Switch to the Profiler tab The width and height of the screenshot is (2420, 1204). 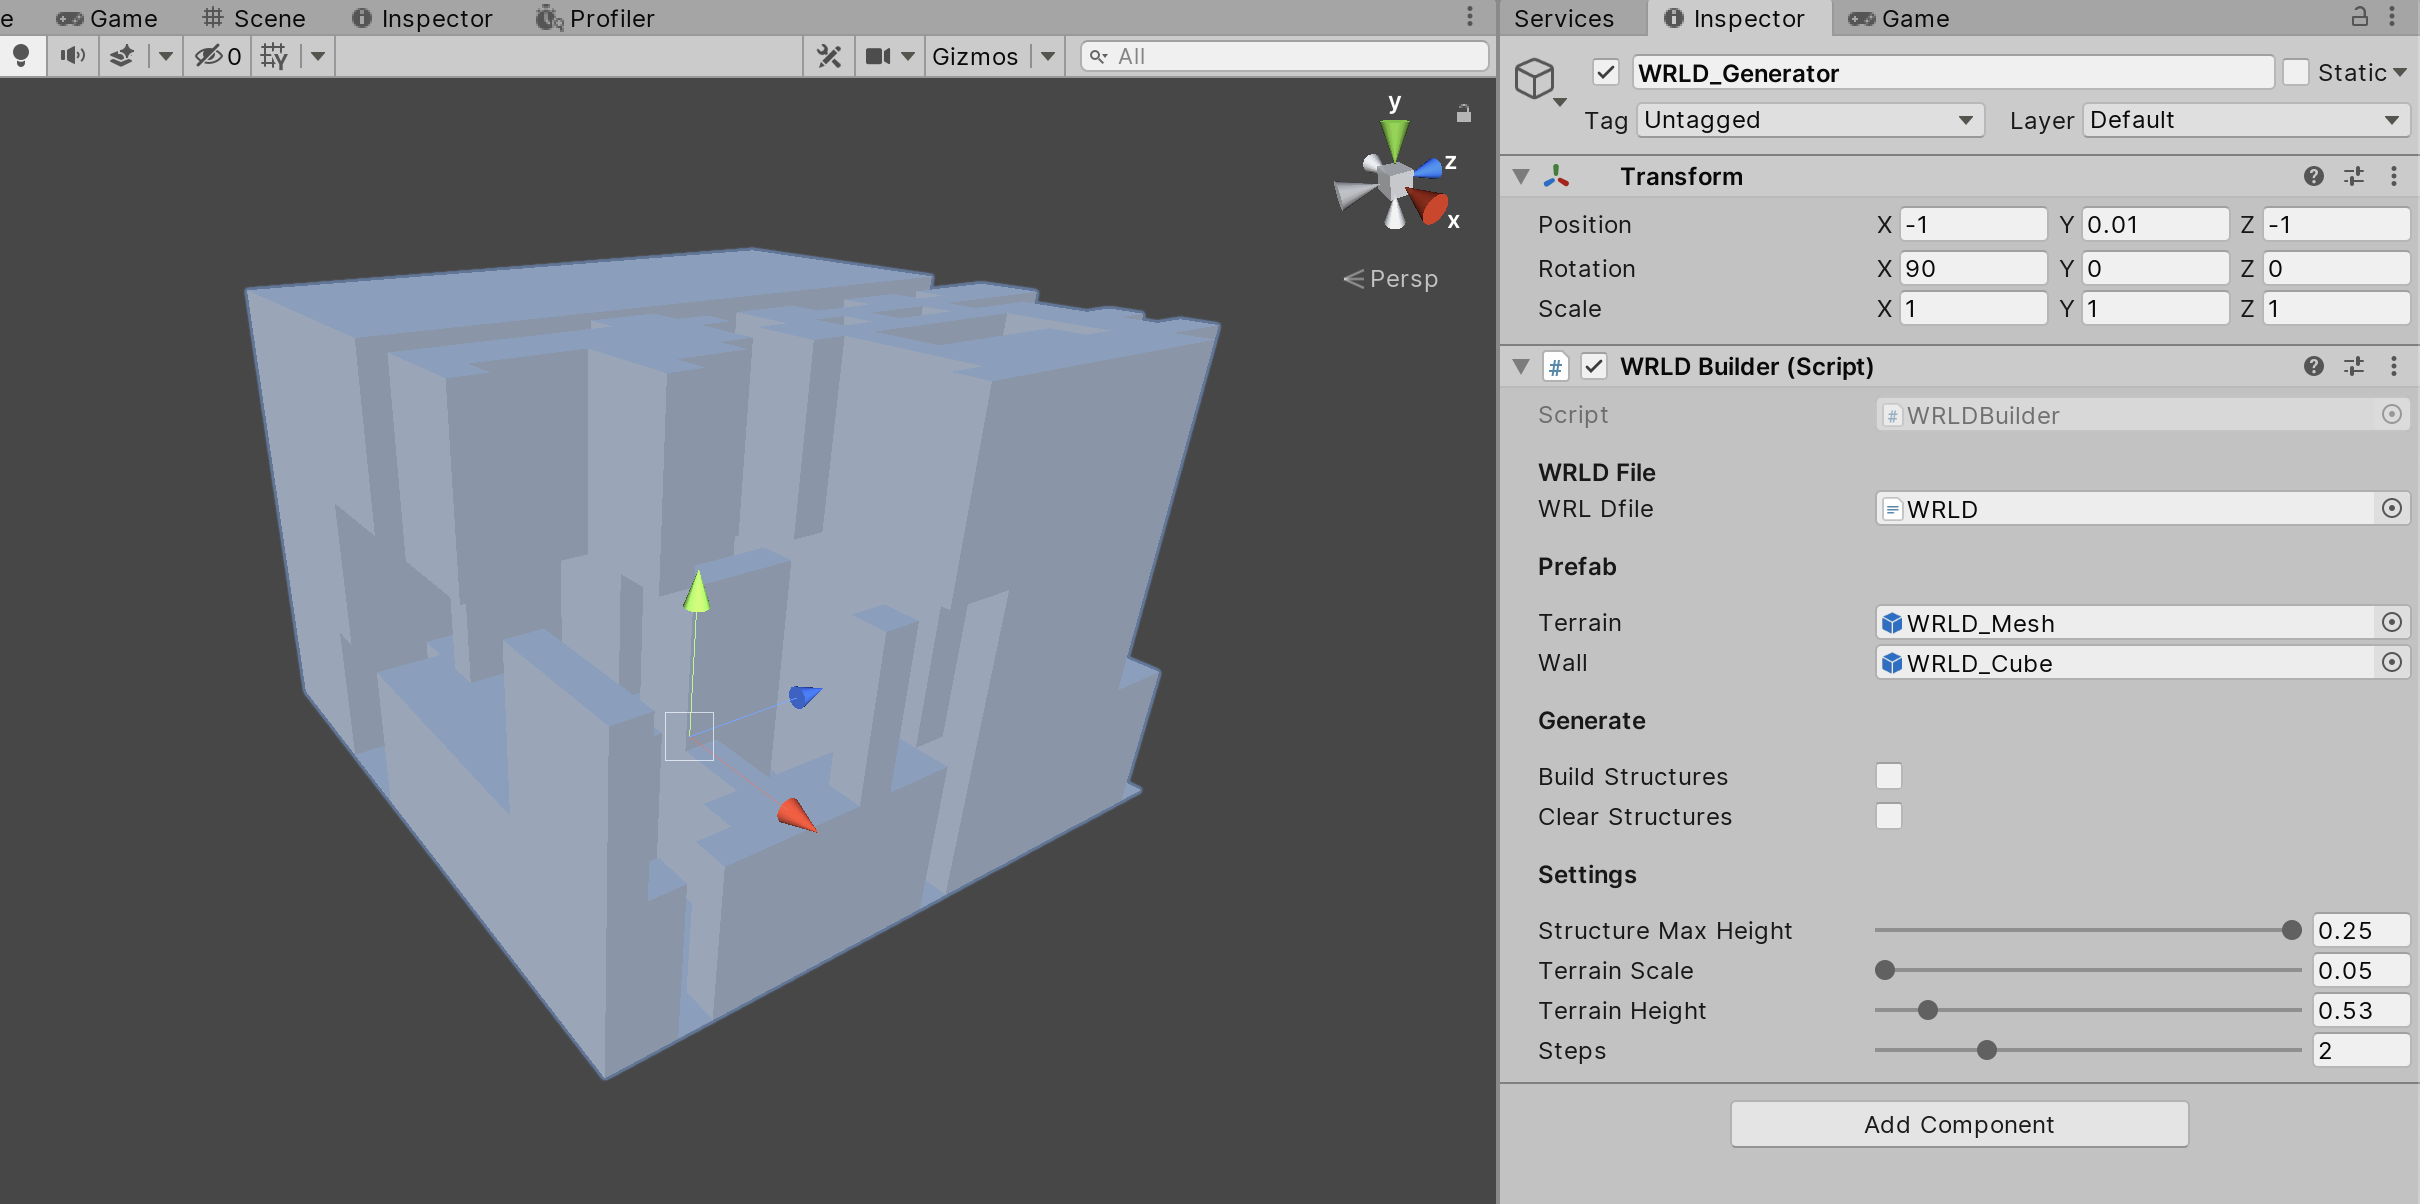(596, 18)
